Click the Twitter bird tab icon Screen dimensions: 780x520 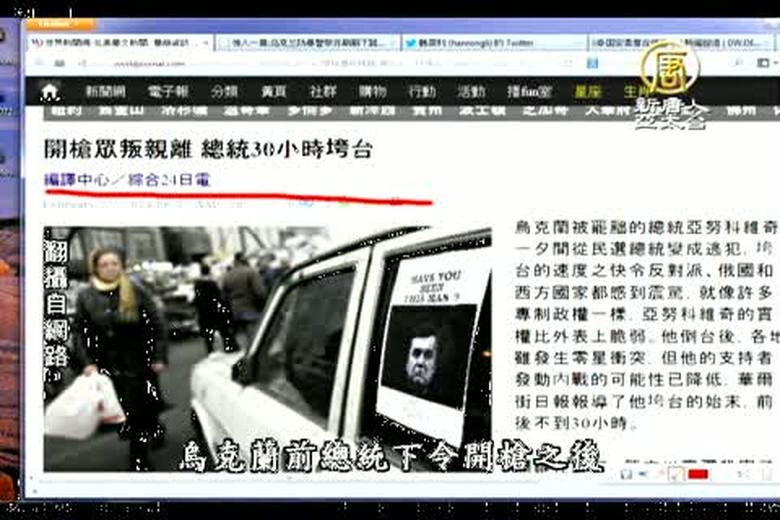point(411,43)
